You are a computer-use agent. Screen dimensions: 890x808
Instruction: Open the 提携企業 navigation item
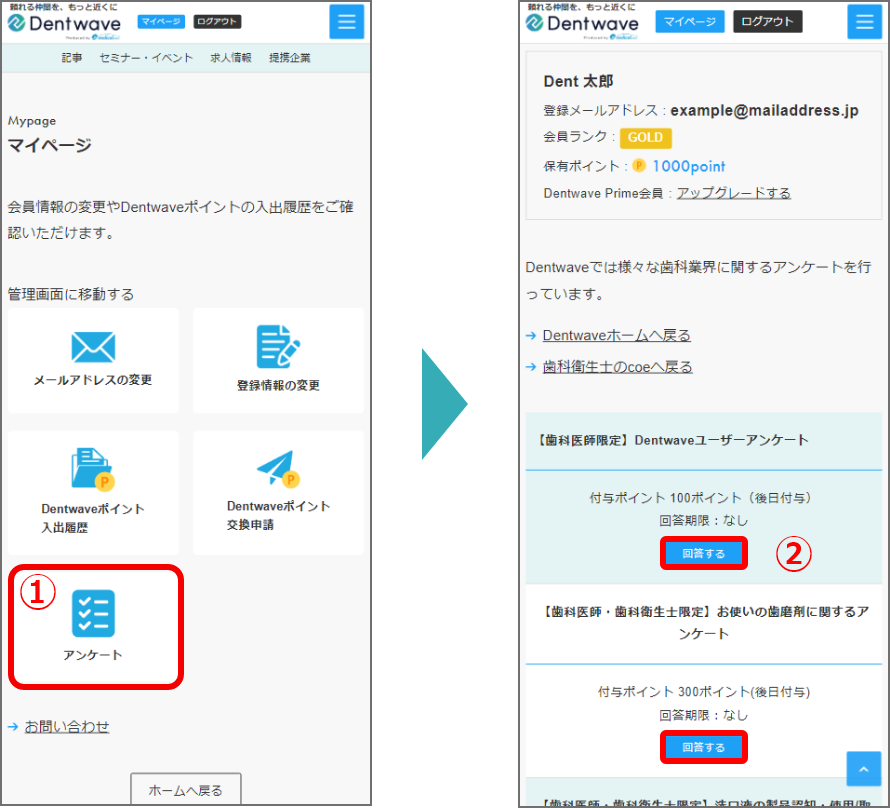pos(290,58)
